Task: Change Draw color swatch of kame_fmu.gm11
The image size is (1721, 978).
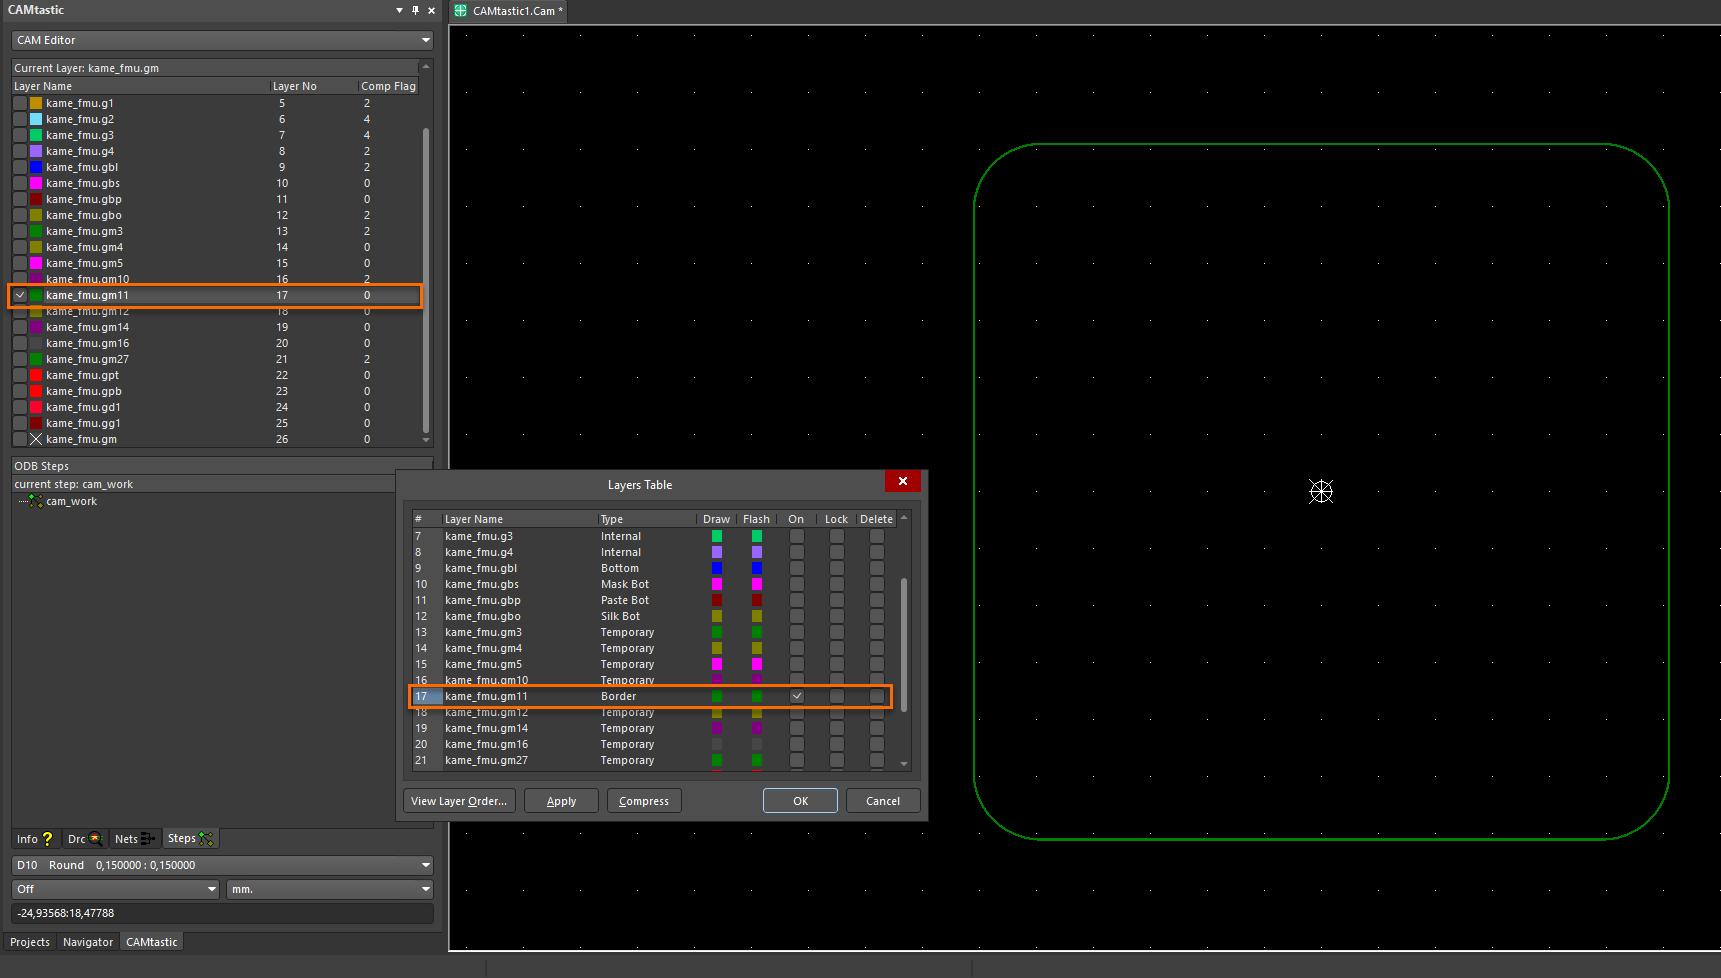Action: (x=717, y=696)
